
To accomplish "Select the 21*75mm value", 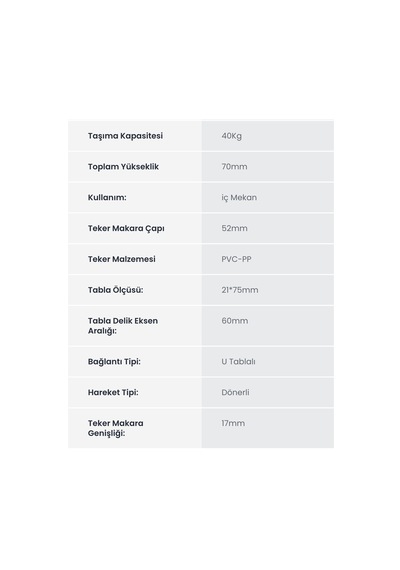I will pos(240,290).
